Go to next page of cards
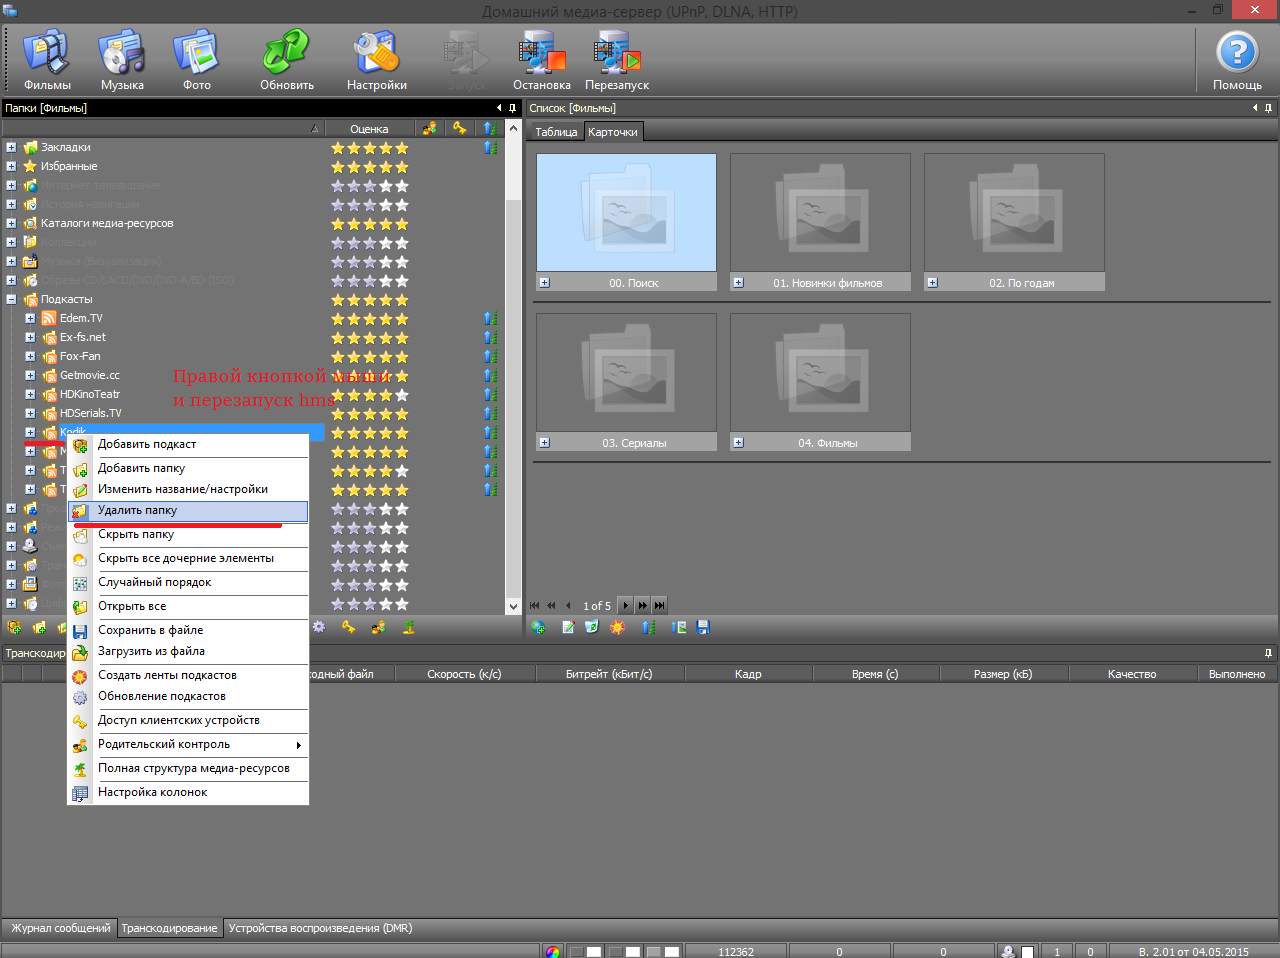Viewport: 1280px width, 958px height. click(625, 605)
